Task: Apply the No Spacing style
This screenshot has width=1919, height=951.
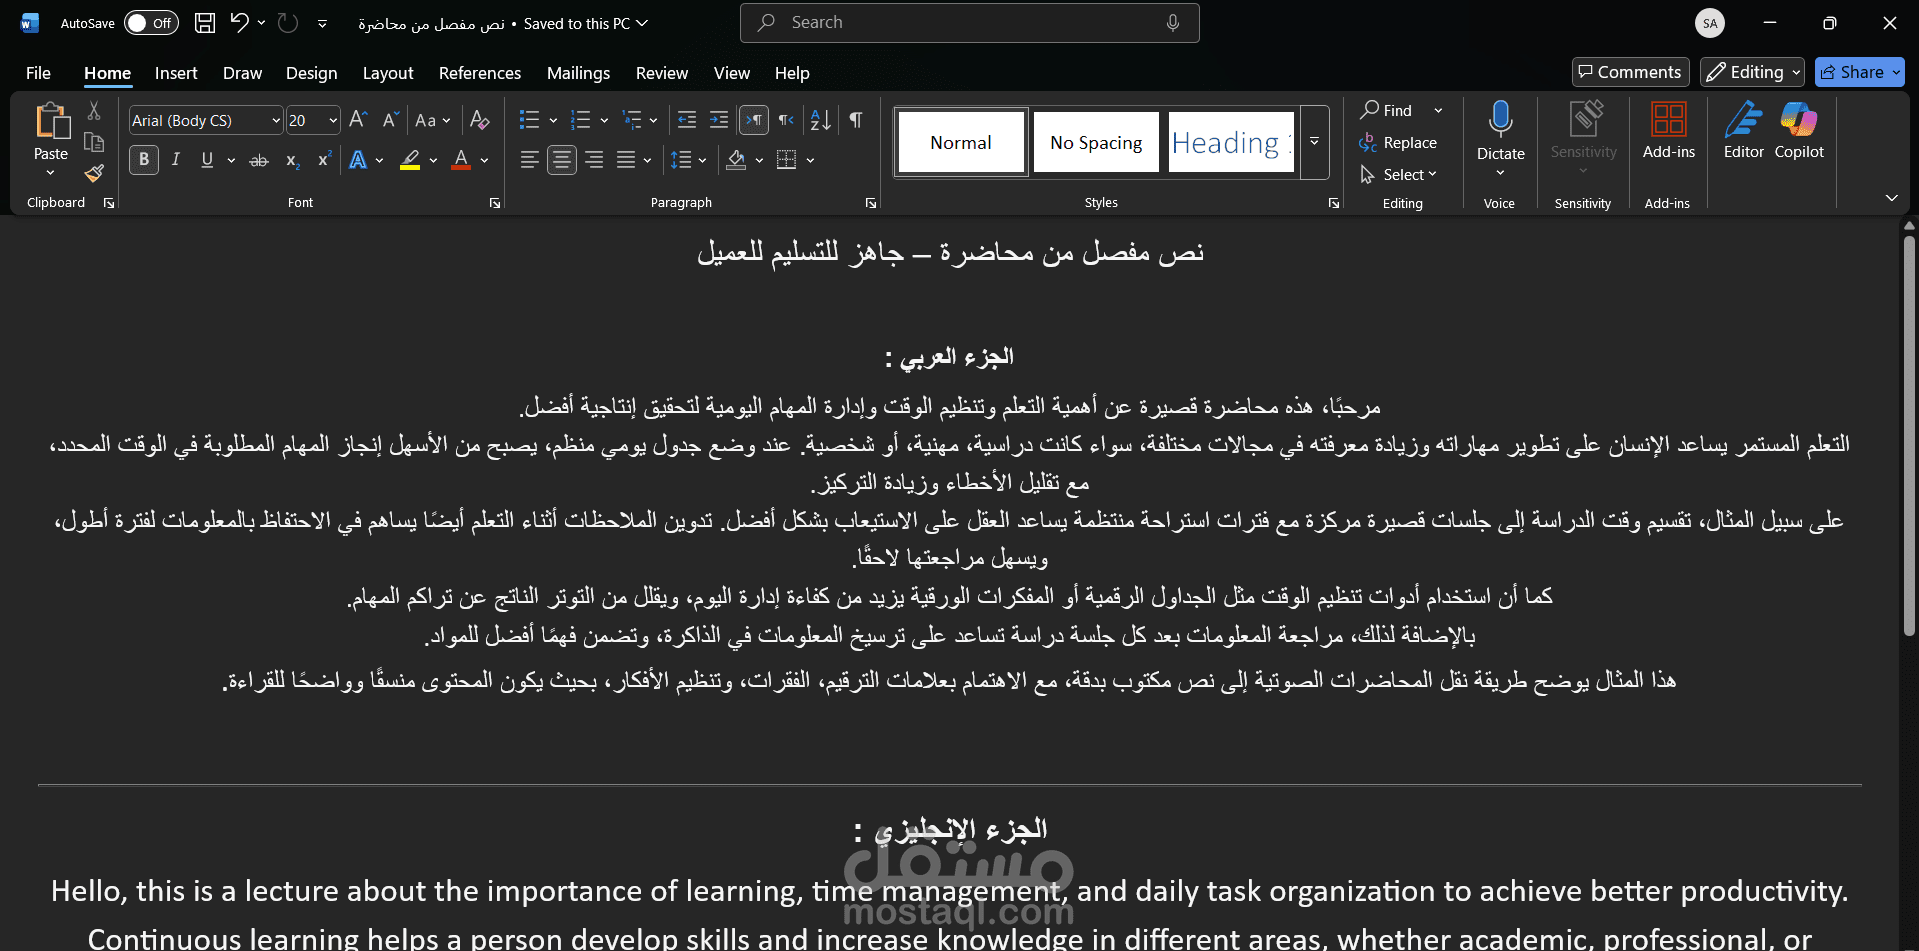Action: click(x=1096, y=142)
